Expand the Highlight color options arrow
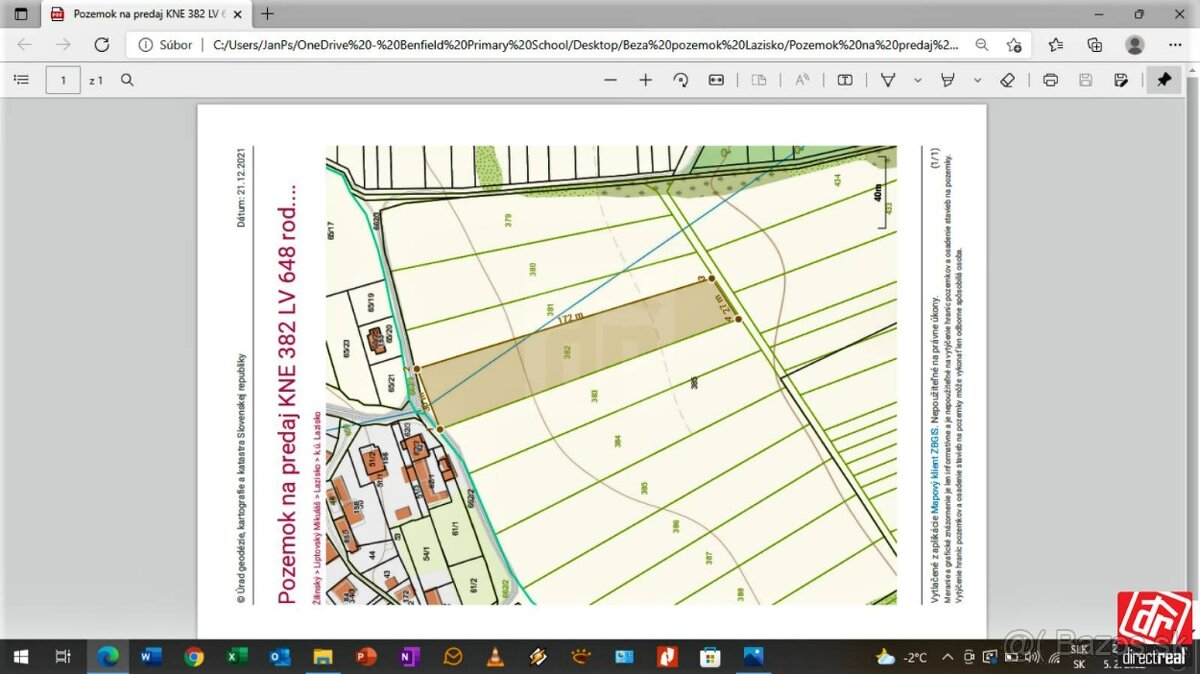The width and height of the screenshot is (1200, 674). tap(977, 80)
